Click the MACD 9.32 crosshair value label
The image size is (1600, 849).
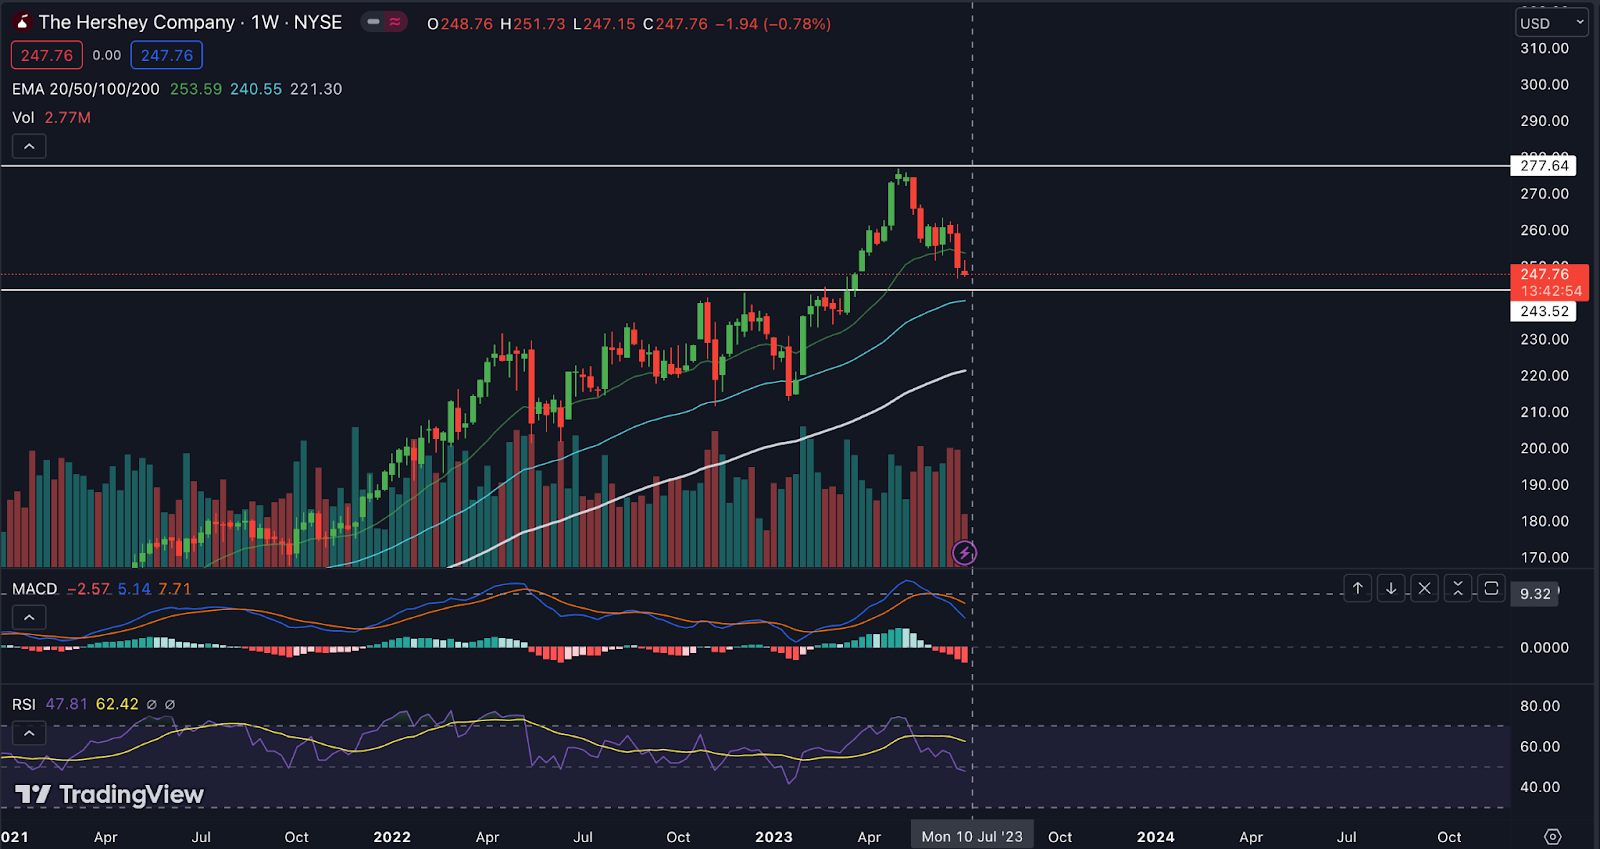pyautogui.click(x=1535, y=594)
